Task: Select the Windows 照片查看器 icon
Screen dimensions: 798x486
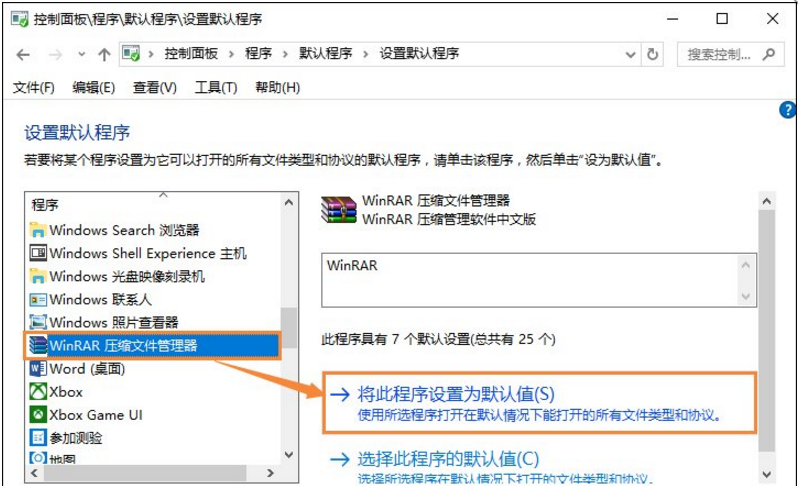Action: tap(38, 322)
